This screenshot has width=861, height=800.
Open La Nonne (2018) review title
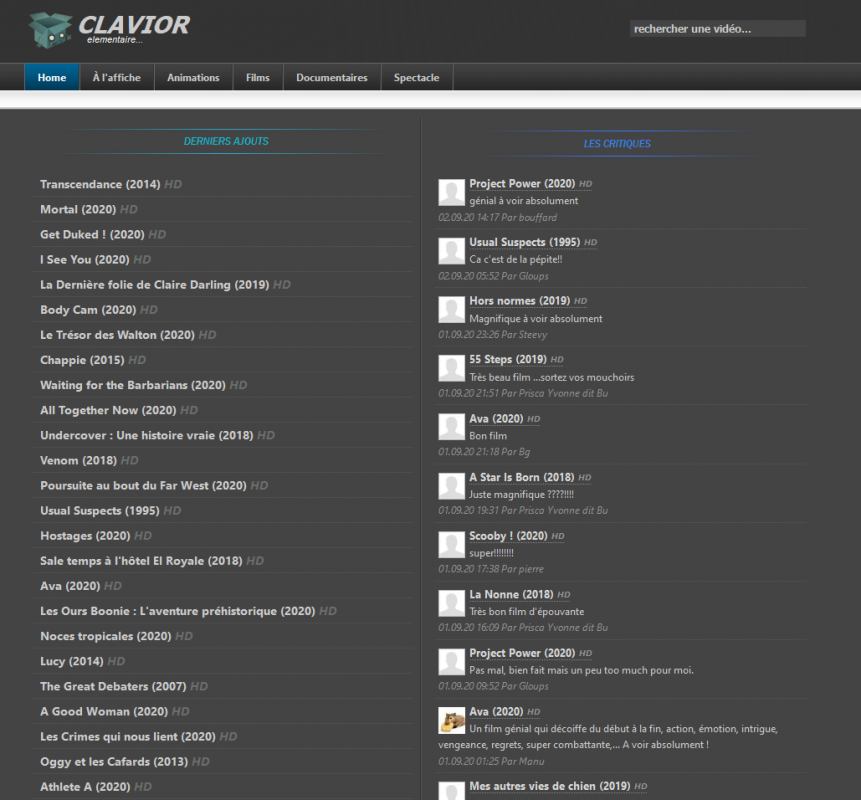tap(511, 595)
